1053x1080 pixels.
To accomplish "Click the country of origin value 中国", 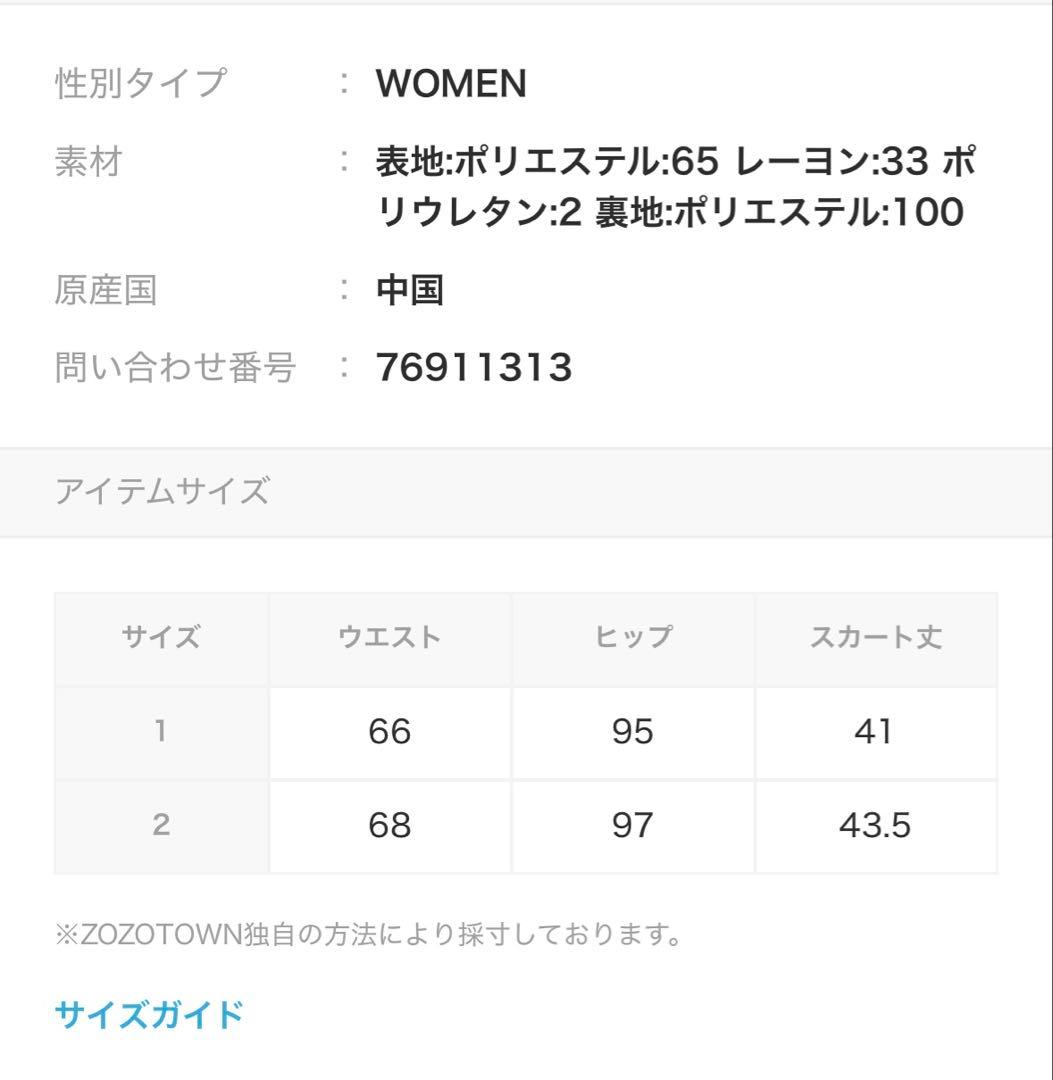I will tap(410, 291).
